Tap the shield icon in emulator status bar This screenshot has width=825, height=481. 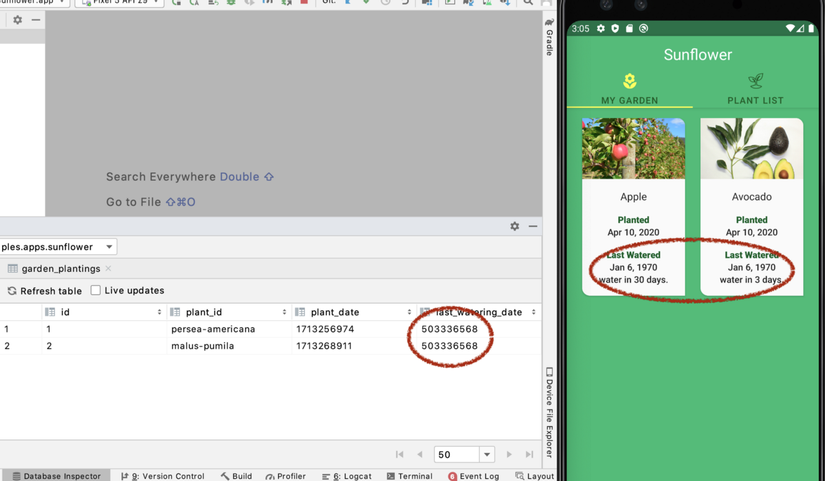coord(615,28)
